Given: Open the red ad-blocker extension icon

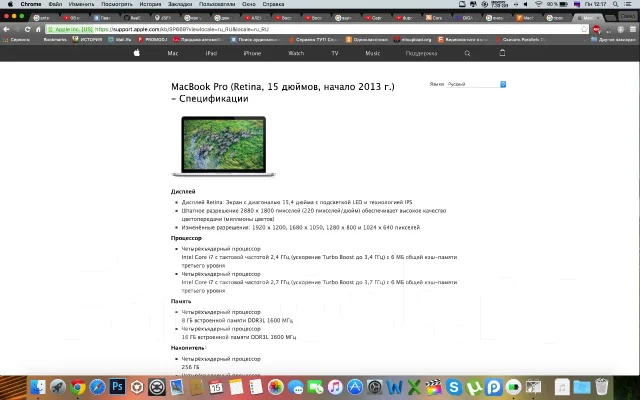Looking at the screenshot, I should [596, 29].
